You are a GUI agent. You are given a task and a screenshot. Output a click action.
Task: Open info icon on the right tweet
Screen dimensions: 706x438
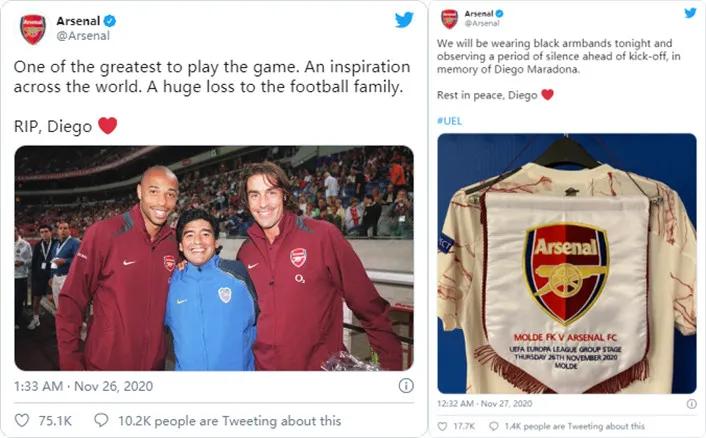(x=690, y=403)
